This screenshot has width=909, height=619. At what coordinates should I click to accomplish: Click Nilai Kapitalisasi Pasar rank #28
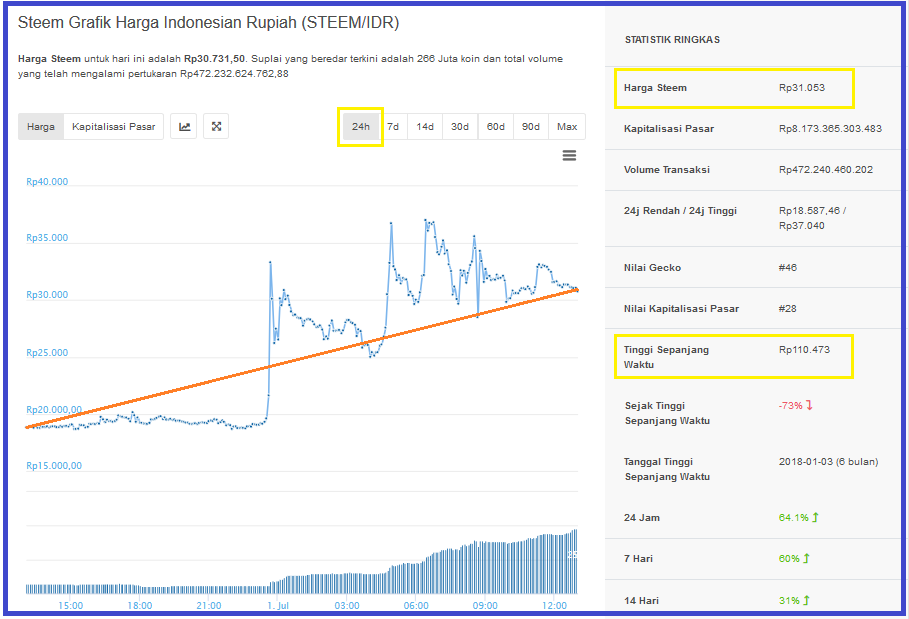tap(788, 308)
